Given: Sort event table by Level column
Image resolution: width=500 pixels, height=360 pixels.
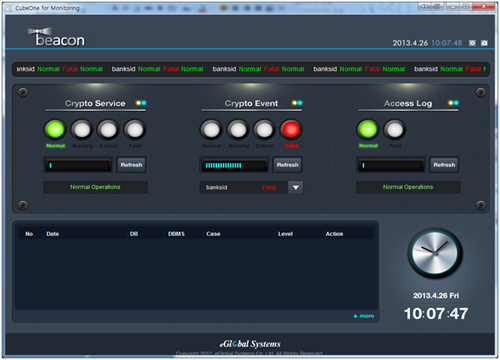Looking at the screenshot, I should click(x=285, y=234).
